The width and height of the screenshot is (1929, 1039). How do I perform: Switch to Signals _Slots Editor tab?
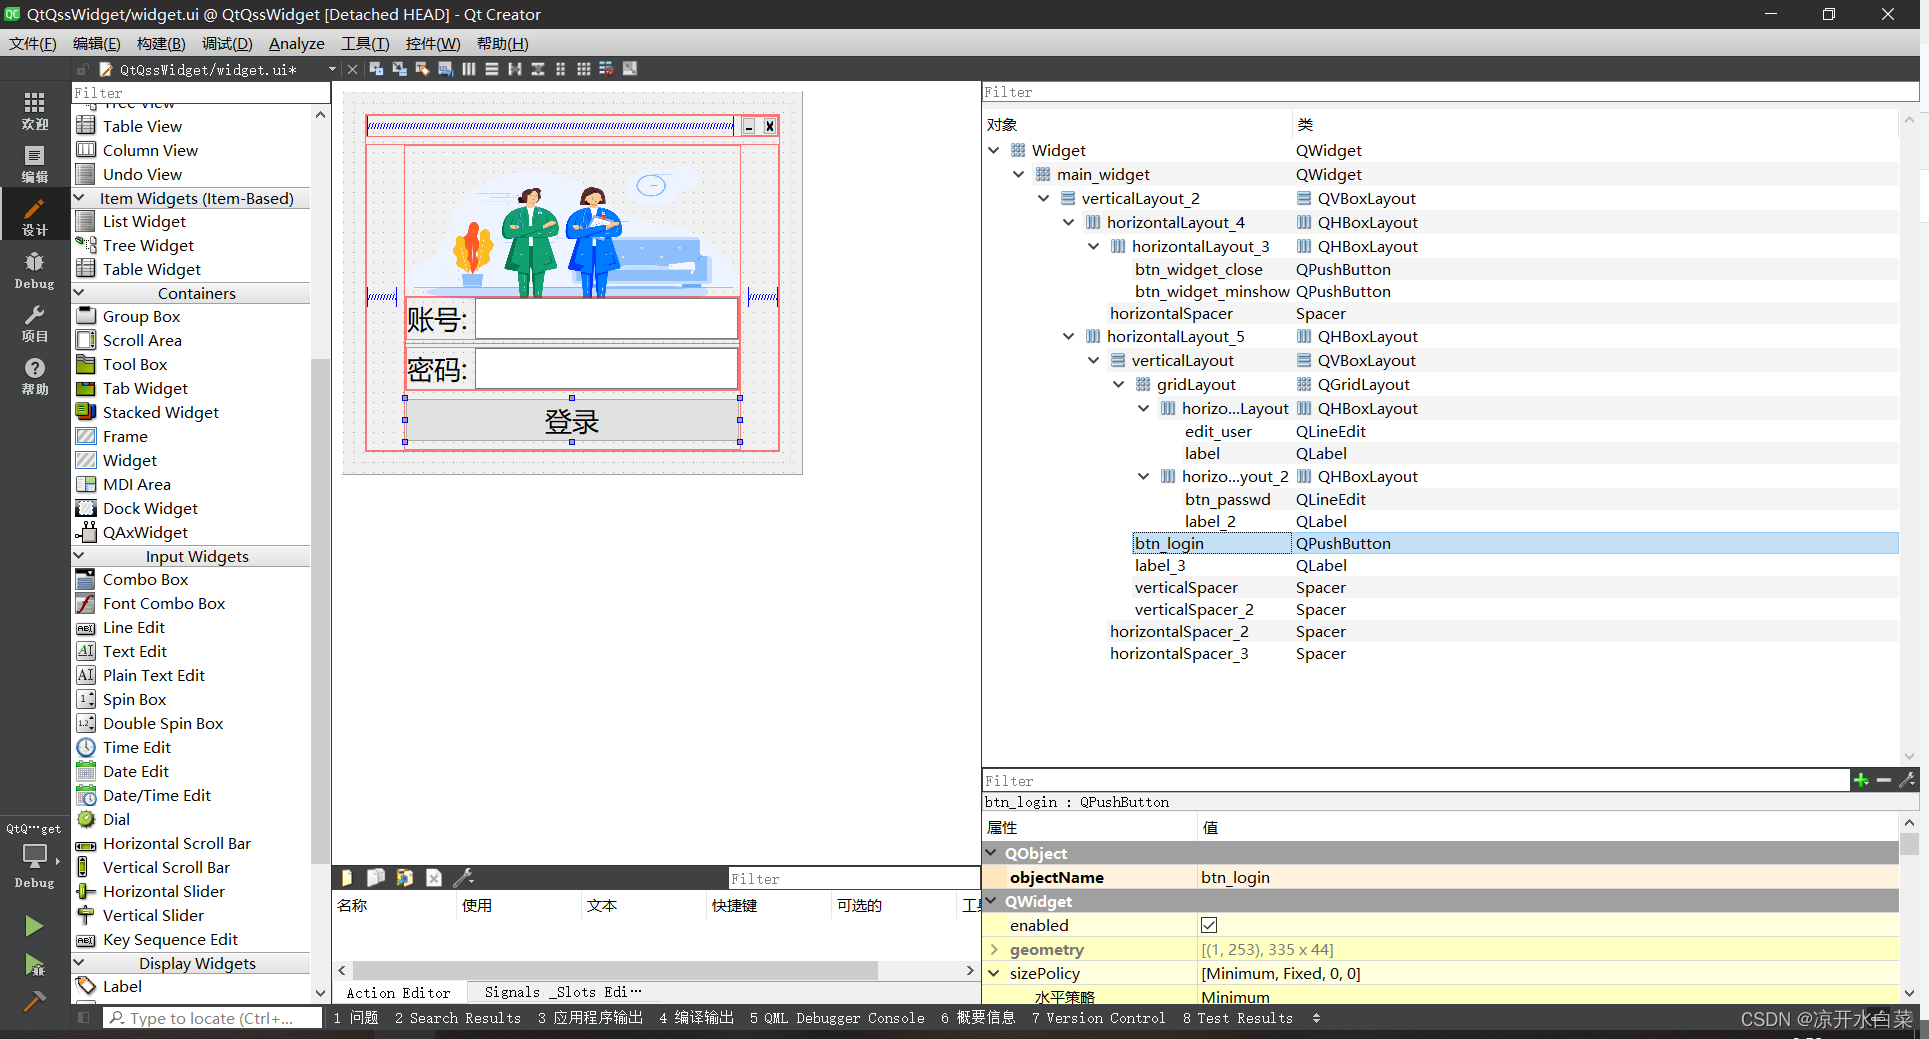[563, 992]
